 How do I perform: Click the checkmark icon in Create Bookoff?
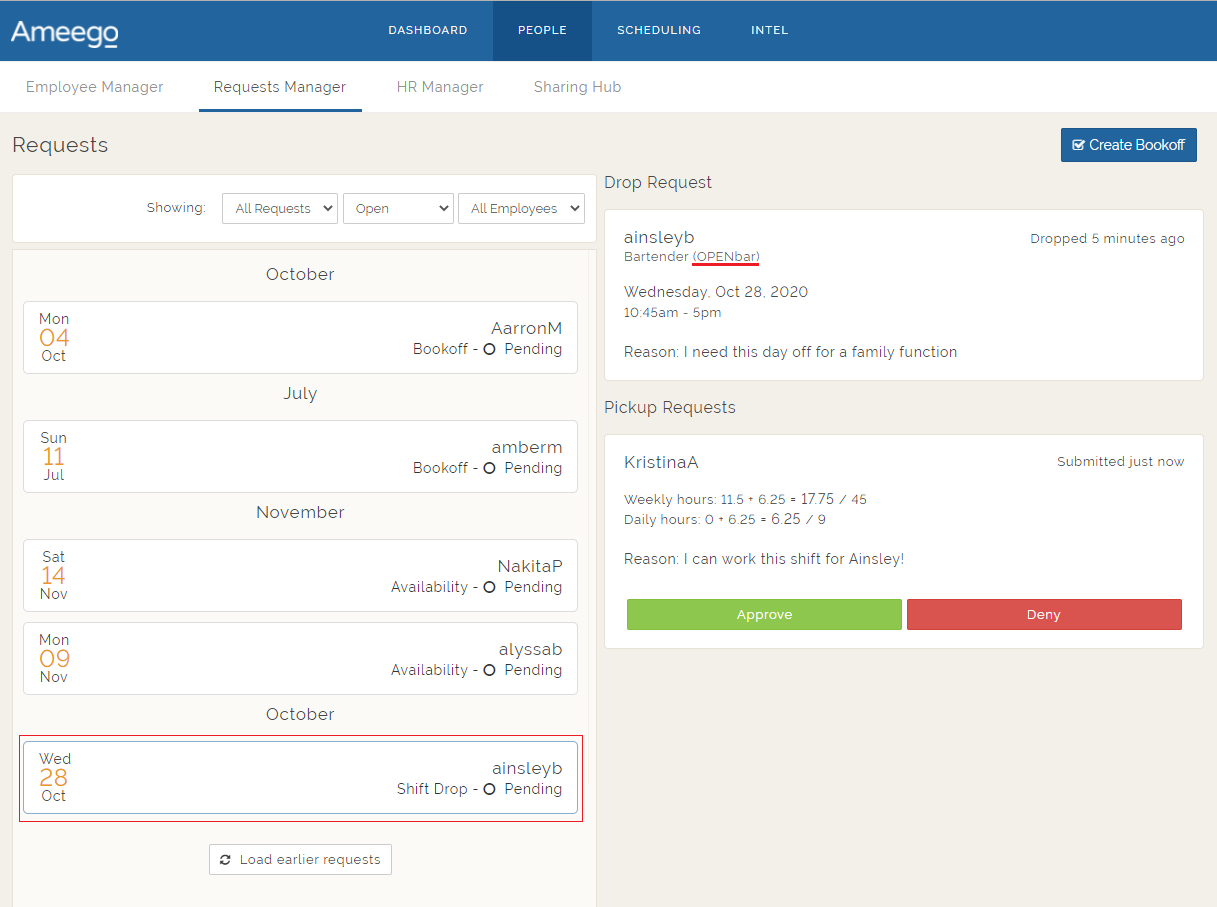pyautogui.click(x=1078, y=145)
